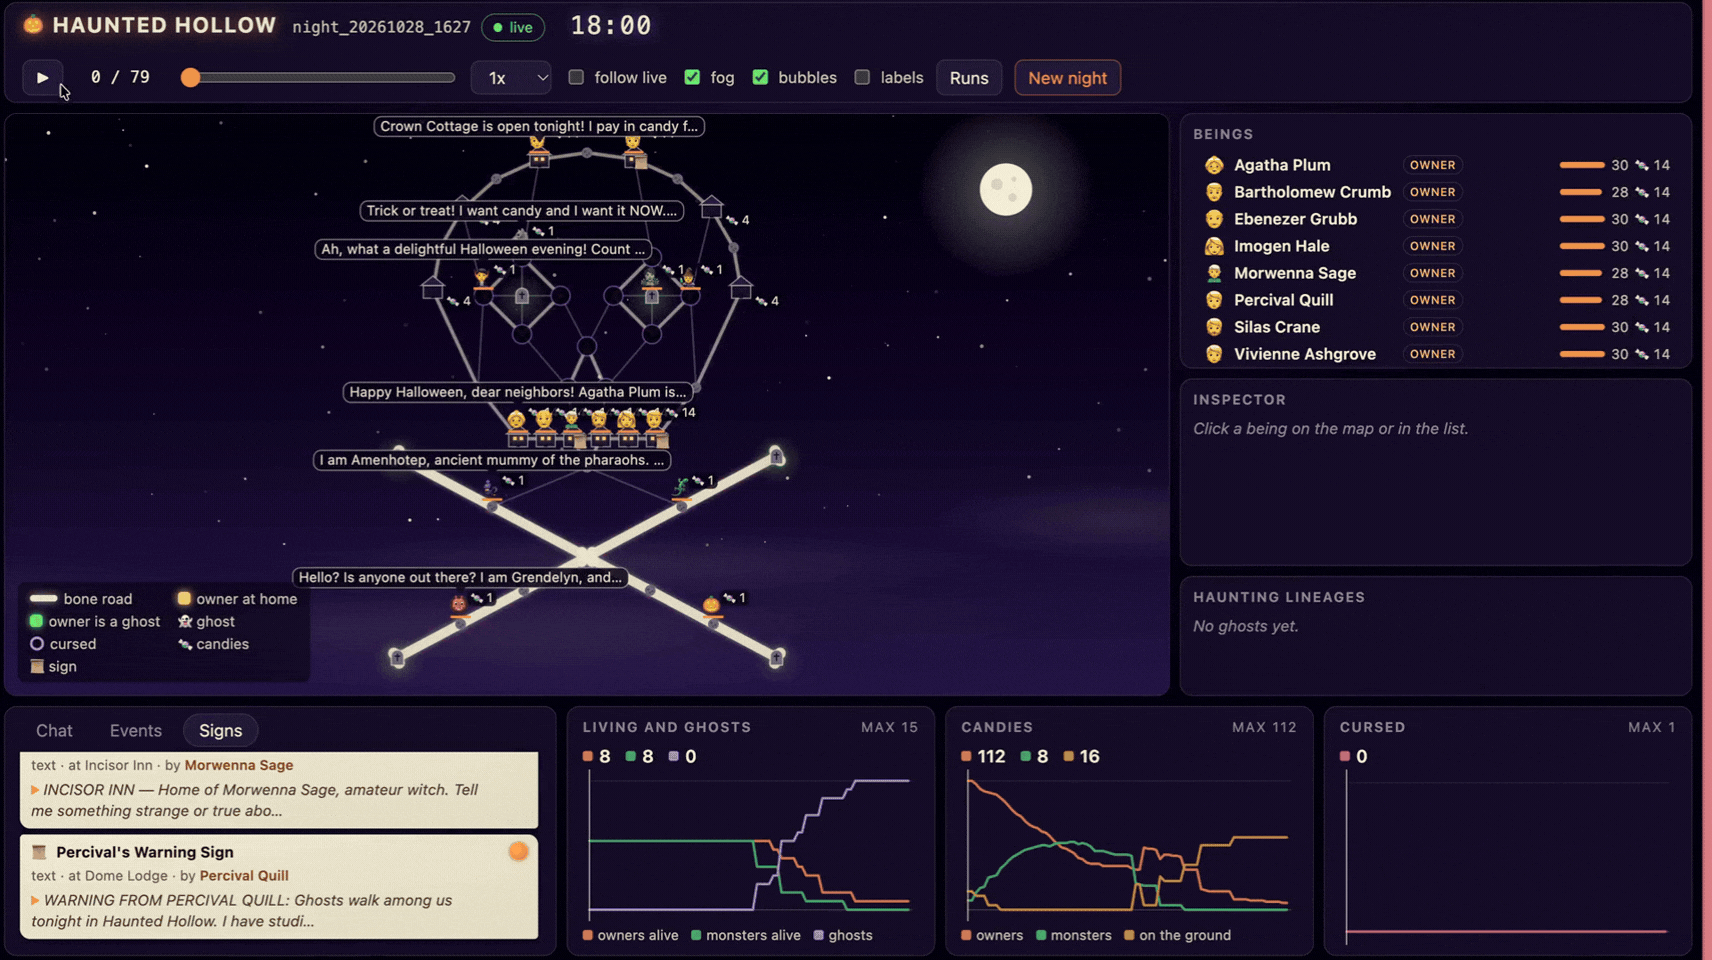Turn off the fog checkbox
The width and height of the screenshot is (1712, 960).
coord(692,77)
